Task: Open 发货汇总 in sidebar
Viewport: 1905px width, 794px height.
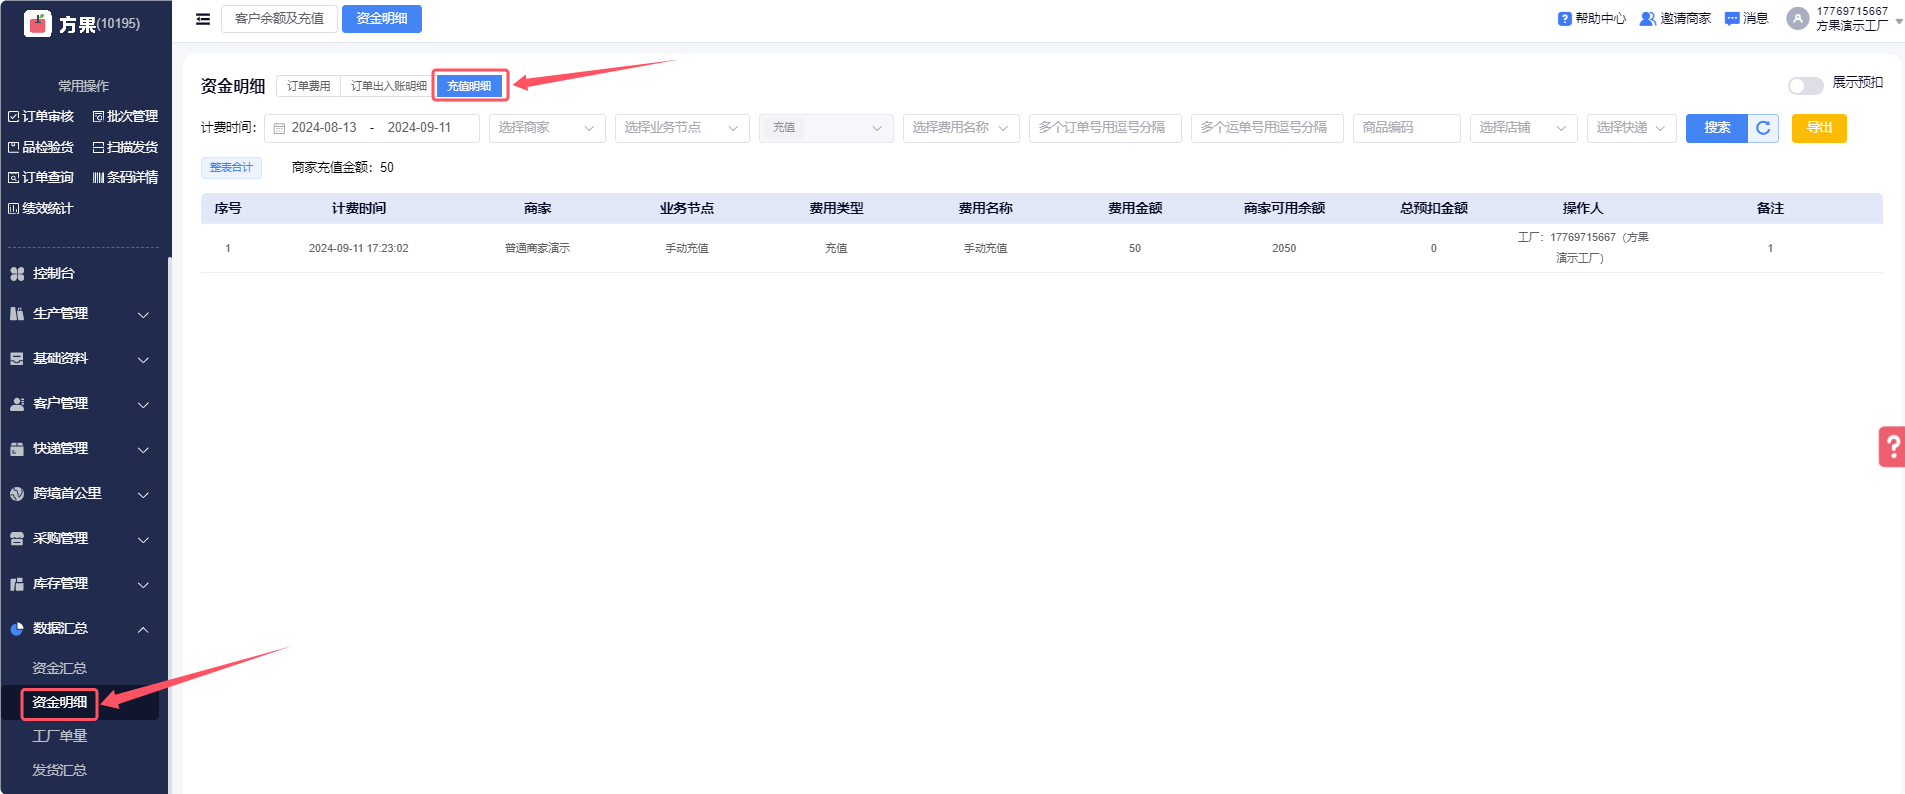Action: (x=60, y=770)
